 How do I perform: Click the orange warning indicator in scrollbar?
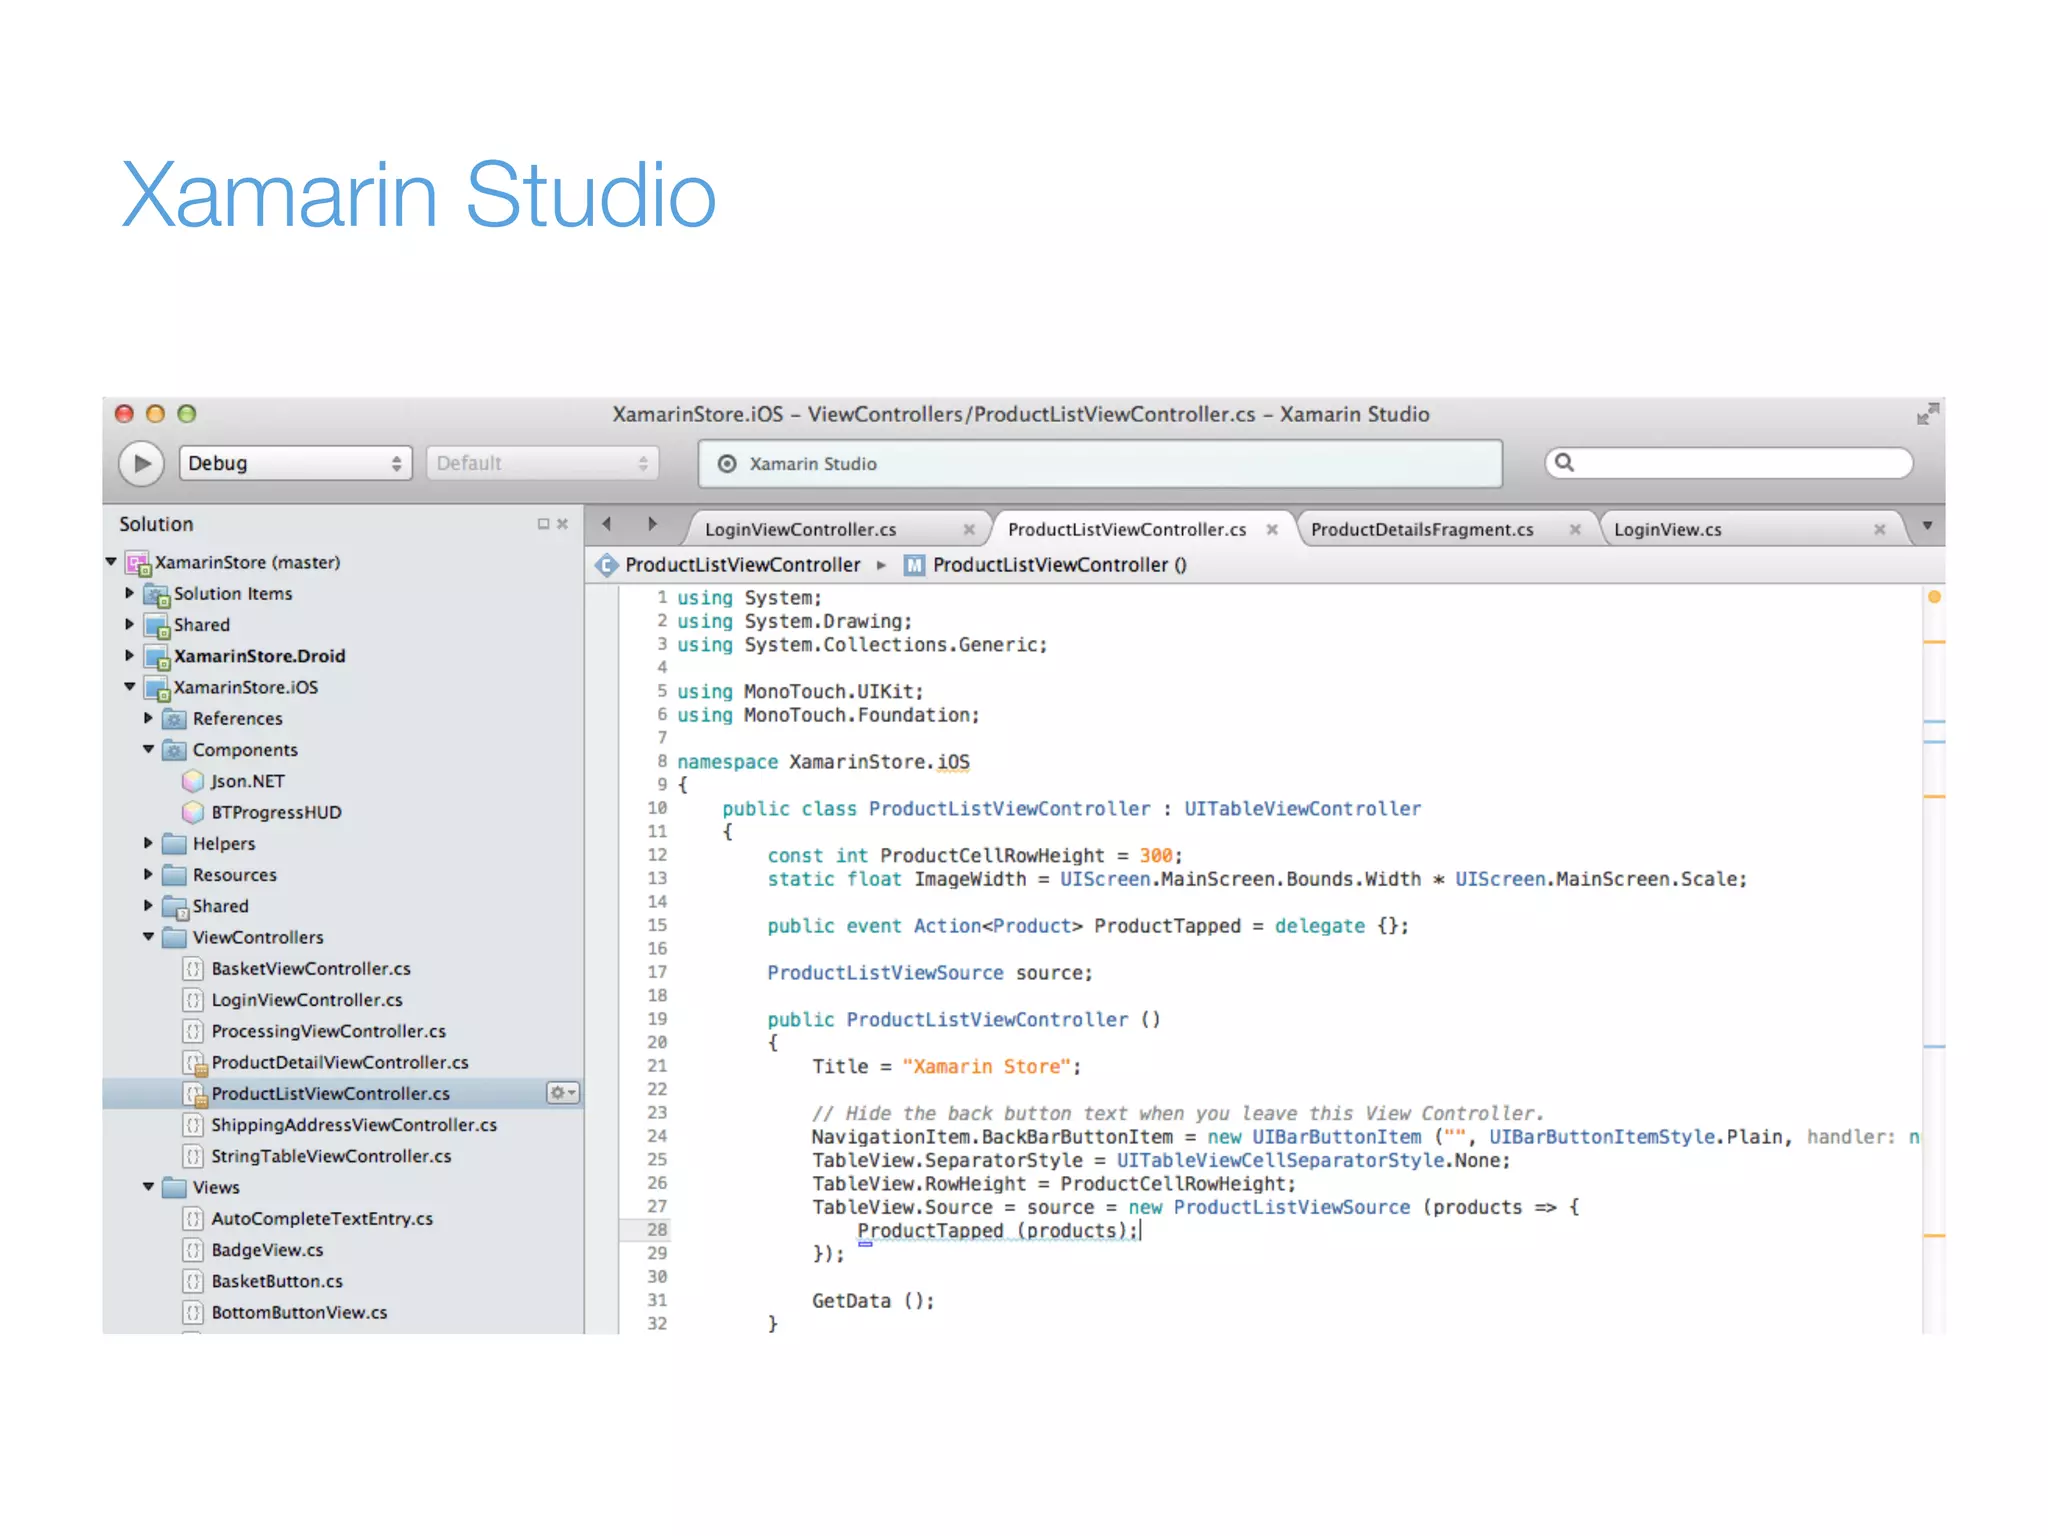click(1934, 597)
